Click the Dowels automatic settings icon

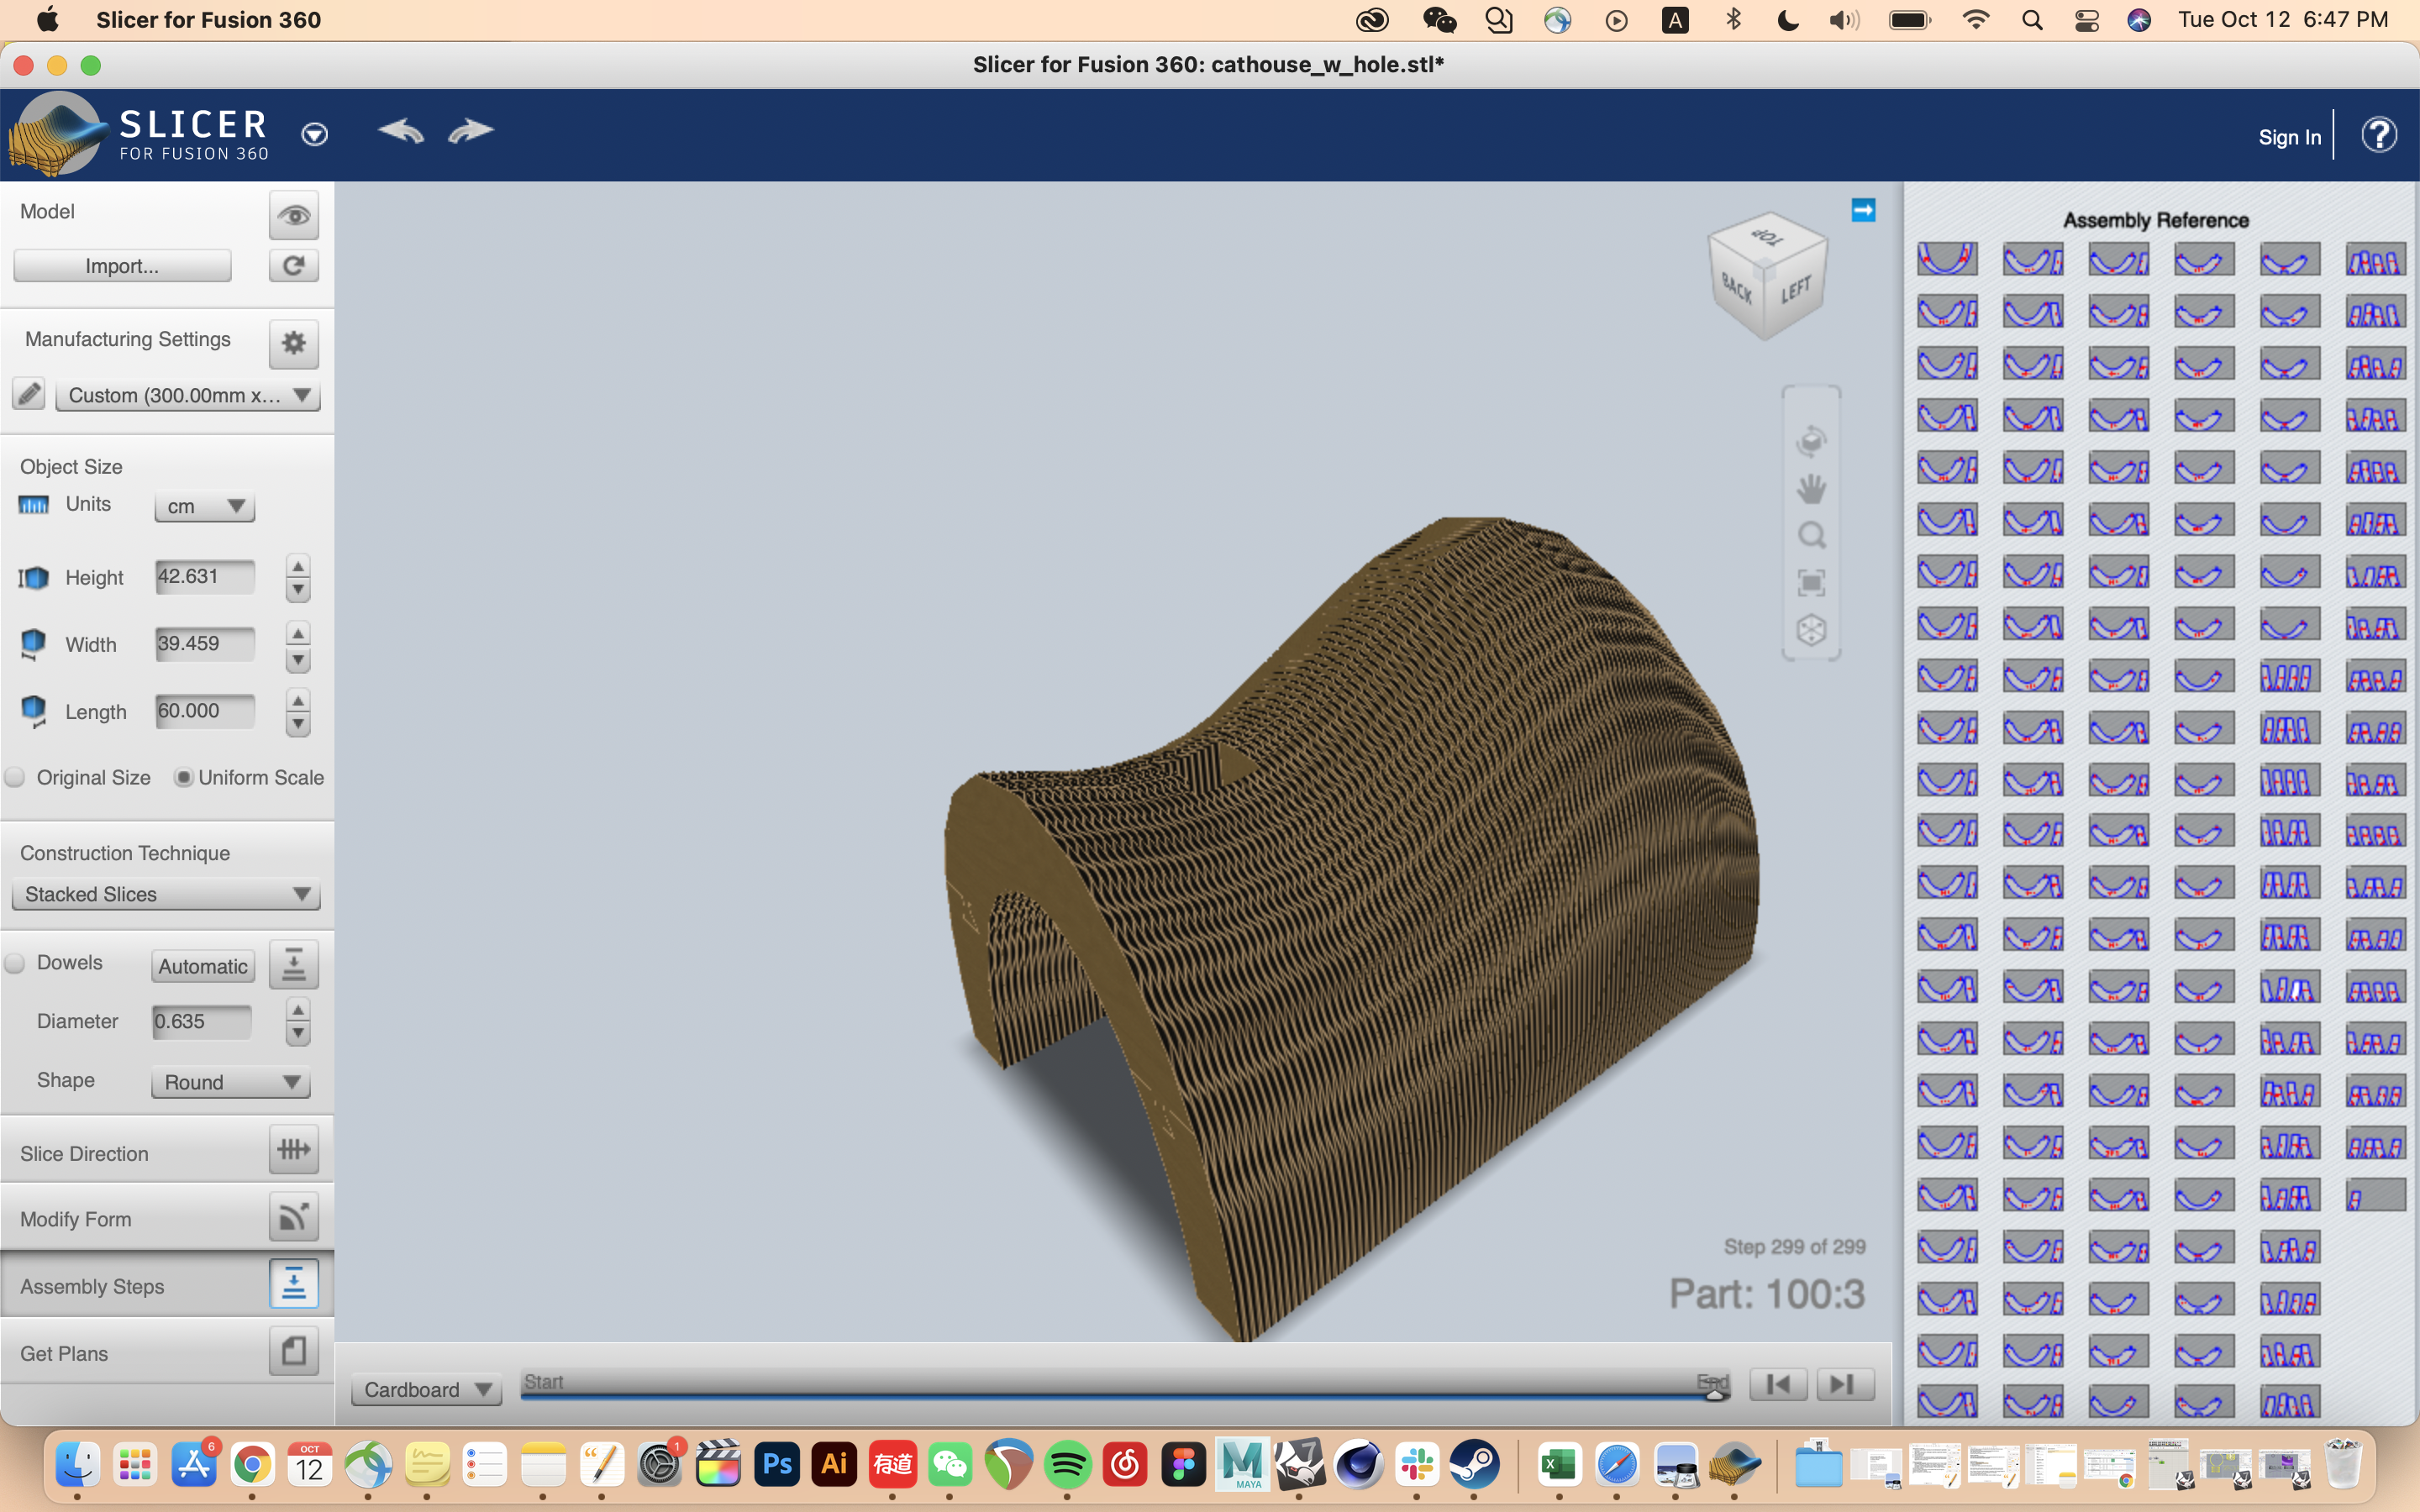tap(292, 965)
